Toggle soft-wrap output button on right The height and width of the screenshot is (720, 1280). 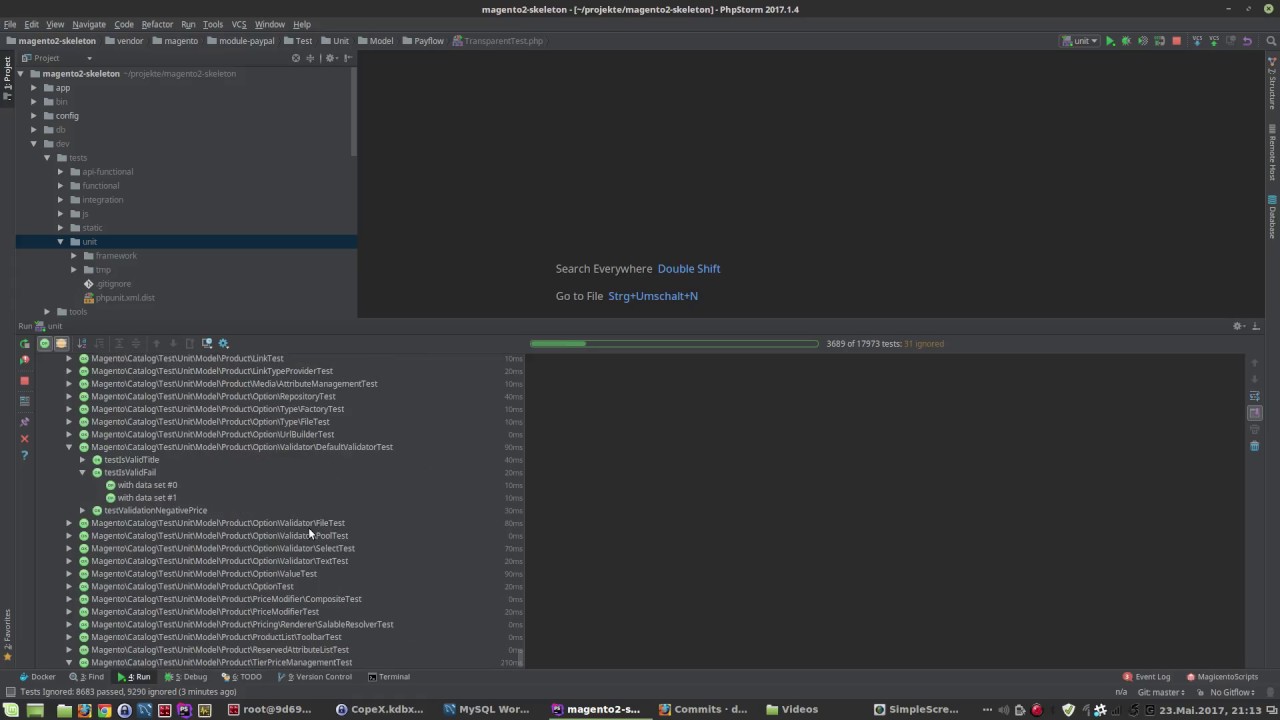[x=1255, y=396]
